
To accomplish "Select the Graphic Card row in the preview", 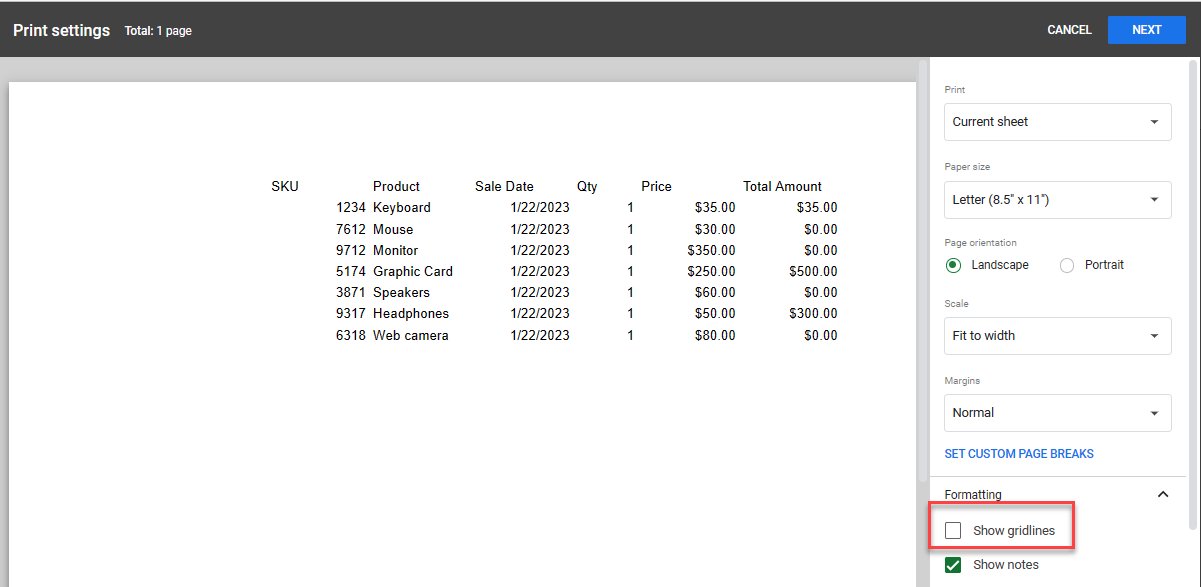I will pos(412,271).
